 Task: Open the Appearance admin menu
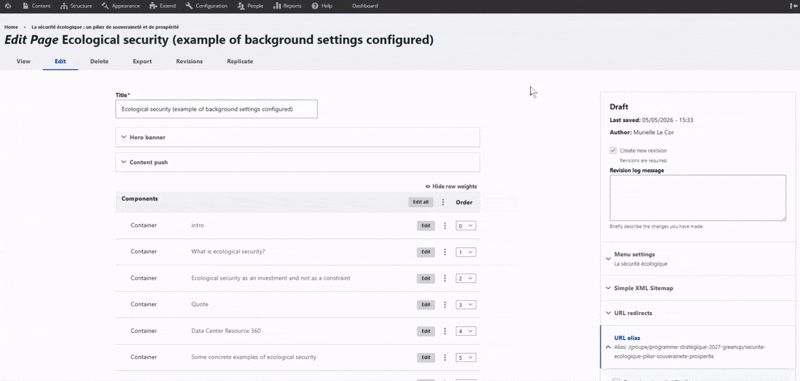(120, 6)
